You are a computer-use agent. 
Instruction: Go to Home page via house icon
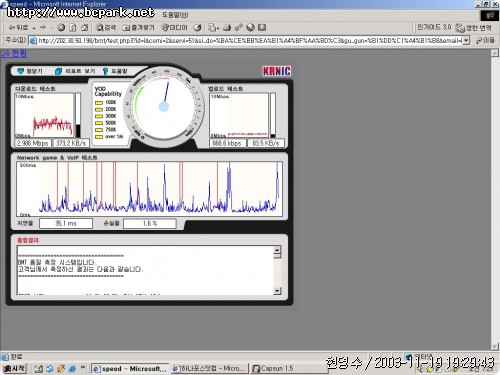(x=85, y=28)
